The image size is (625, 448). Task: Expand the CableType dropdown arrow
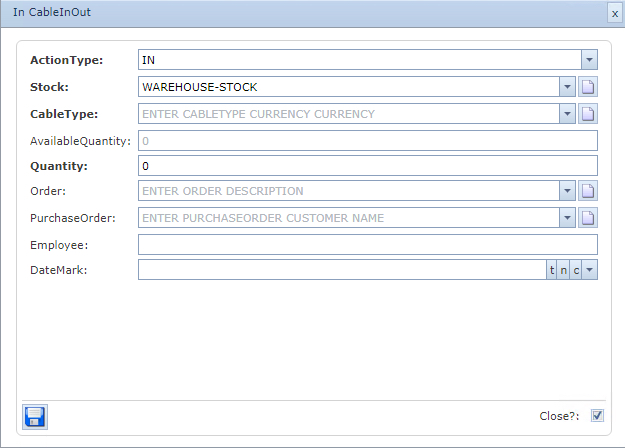pos(568,113)
